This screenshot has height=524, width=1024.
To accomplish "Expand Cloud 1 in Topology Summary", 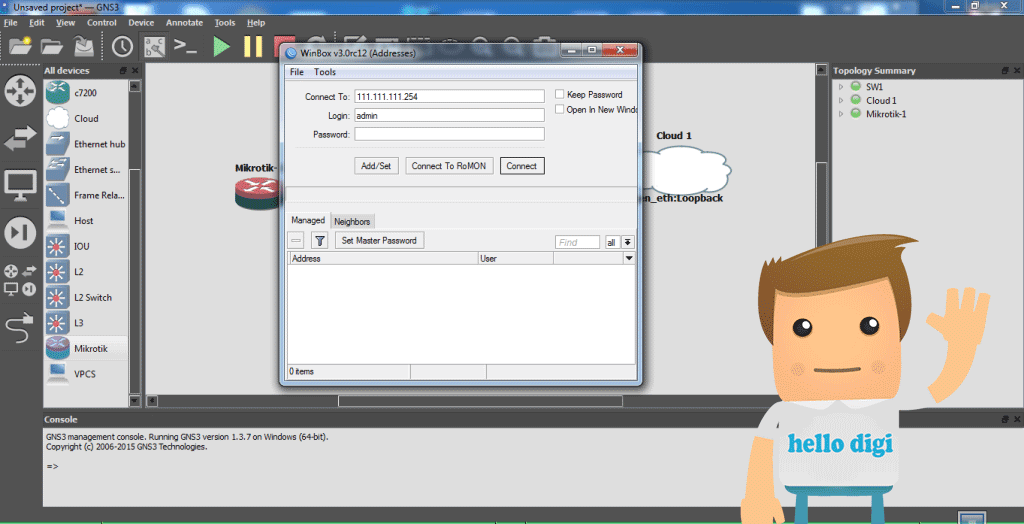I will (x=841, y=100).
